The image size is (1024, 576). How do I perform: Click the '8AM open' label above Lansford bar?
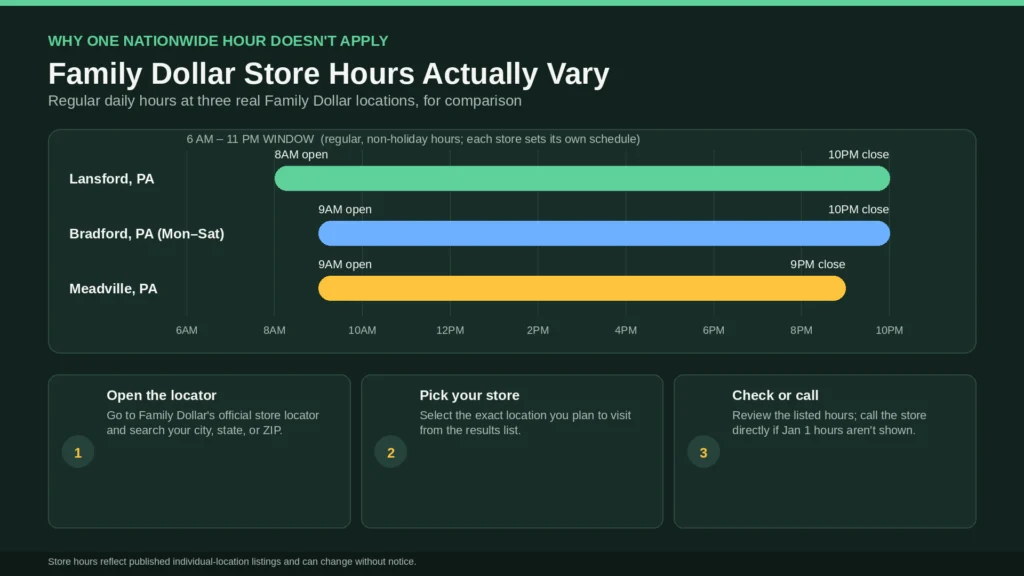pos(301,155)
